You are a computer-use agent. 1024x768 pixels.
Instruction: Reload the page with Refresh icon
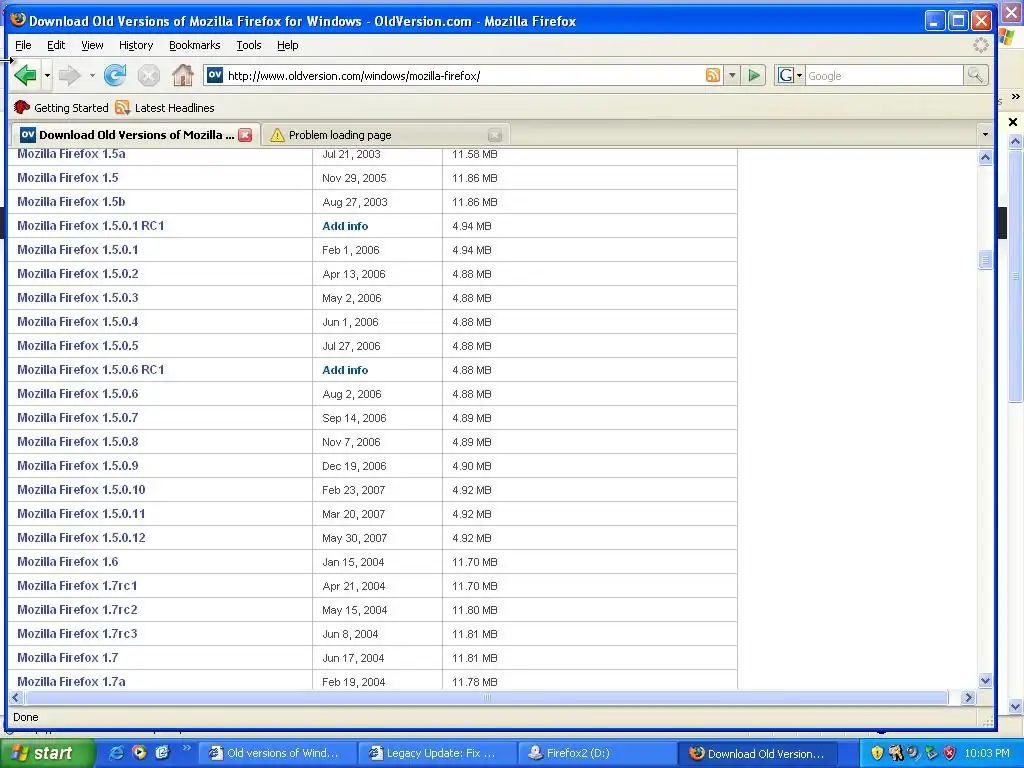pyautogui.click(x=115, y=76)
